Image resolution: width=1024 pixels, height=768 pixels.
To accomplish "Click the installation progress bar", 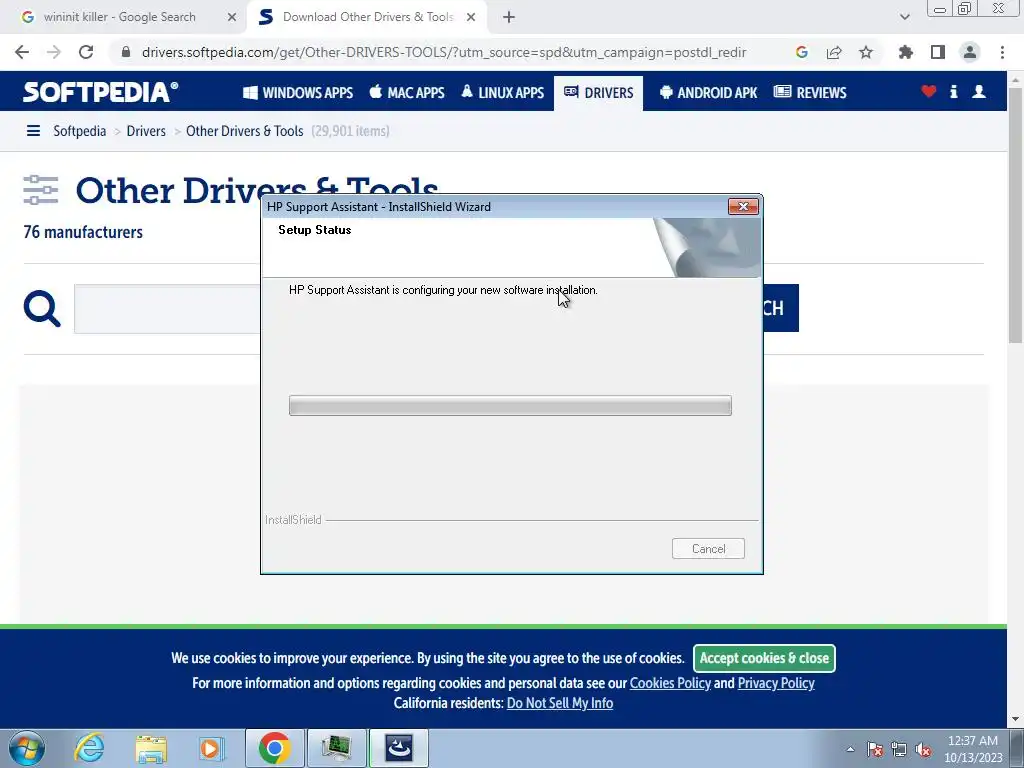I will [510, 406].
